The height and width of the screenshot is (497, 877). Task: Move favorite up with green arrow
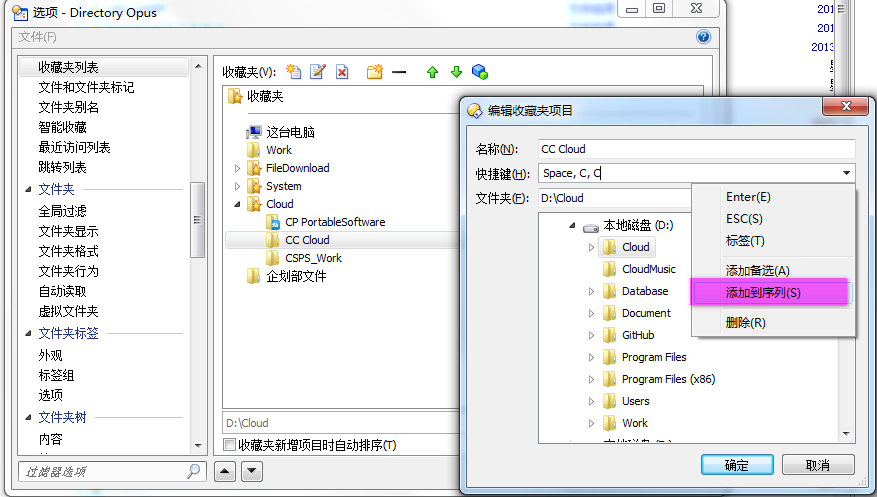tap(432, 72)
